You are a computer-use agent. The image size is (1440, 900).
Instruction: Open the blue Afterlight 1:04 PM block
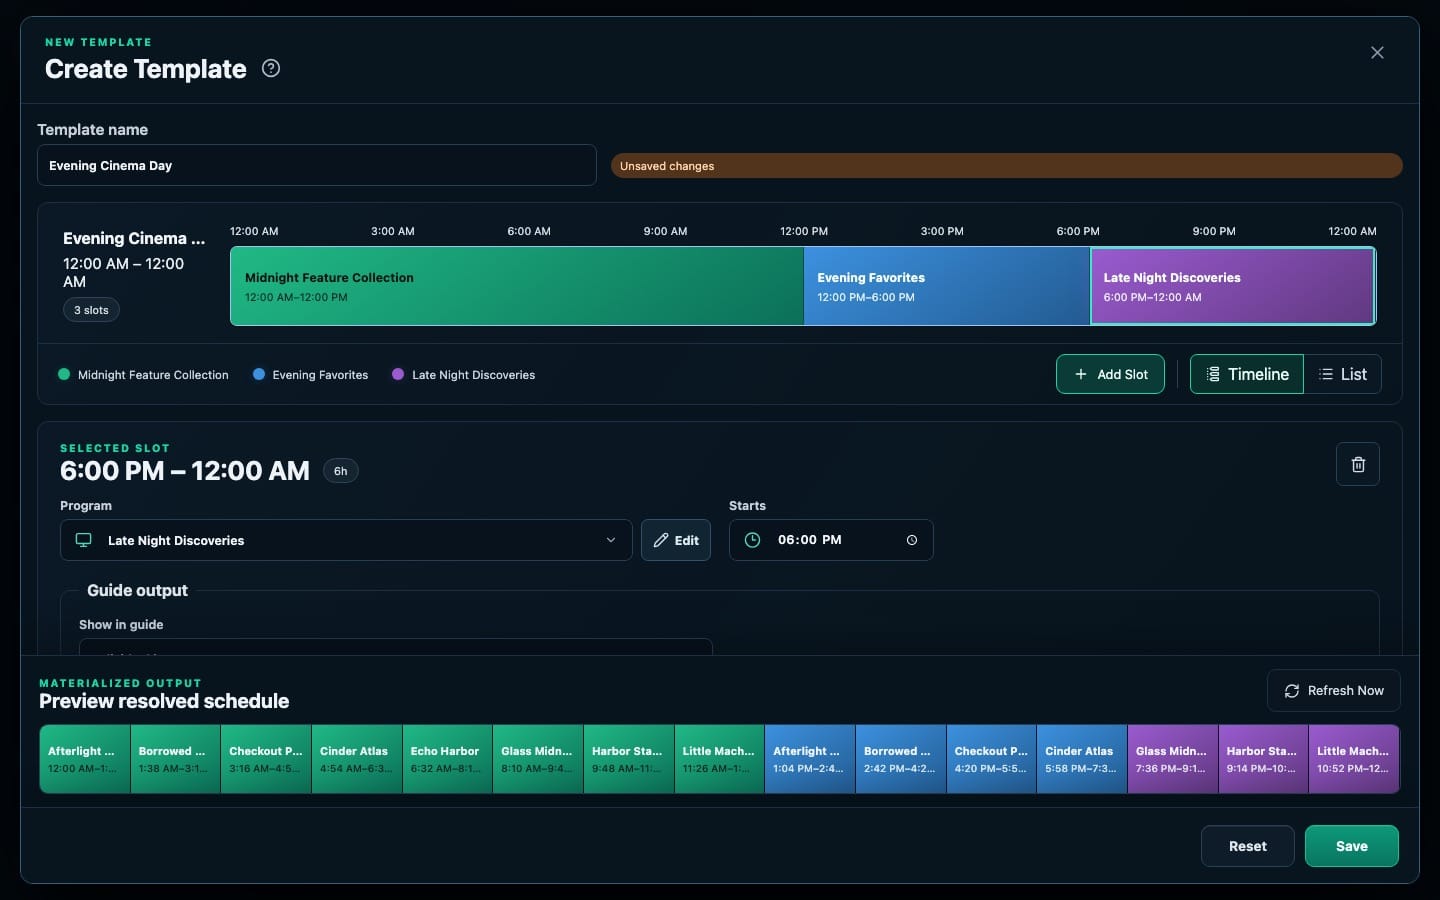coord(810,759)
